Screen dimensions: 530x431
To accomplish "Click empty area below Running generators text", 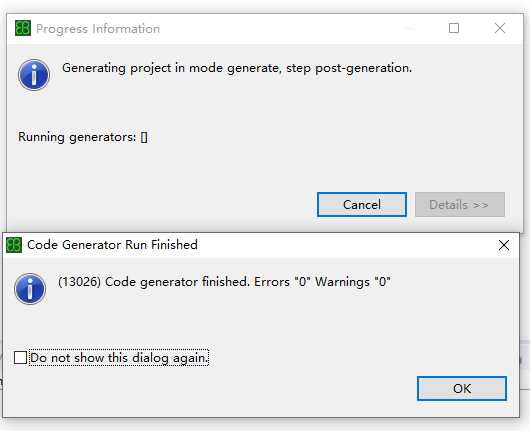I will click(135, 172).
